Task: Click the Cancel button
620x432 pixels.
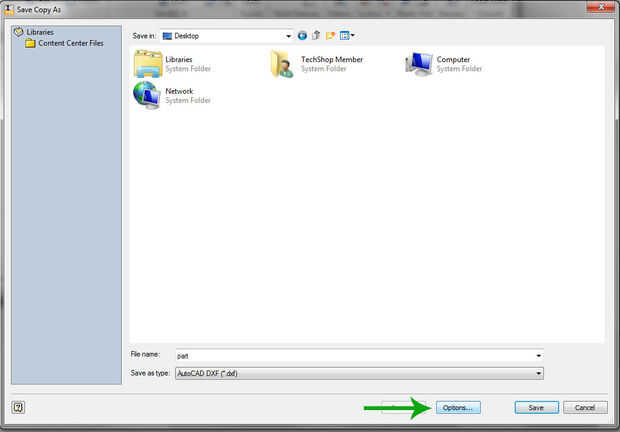Action: click(585, 407)
